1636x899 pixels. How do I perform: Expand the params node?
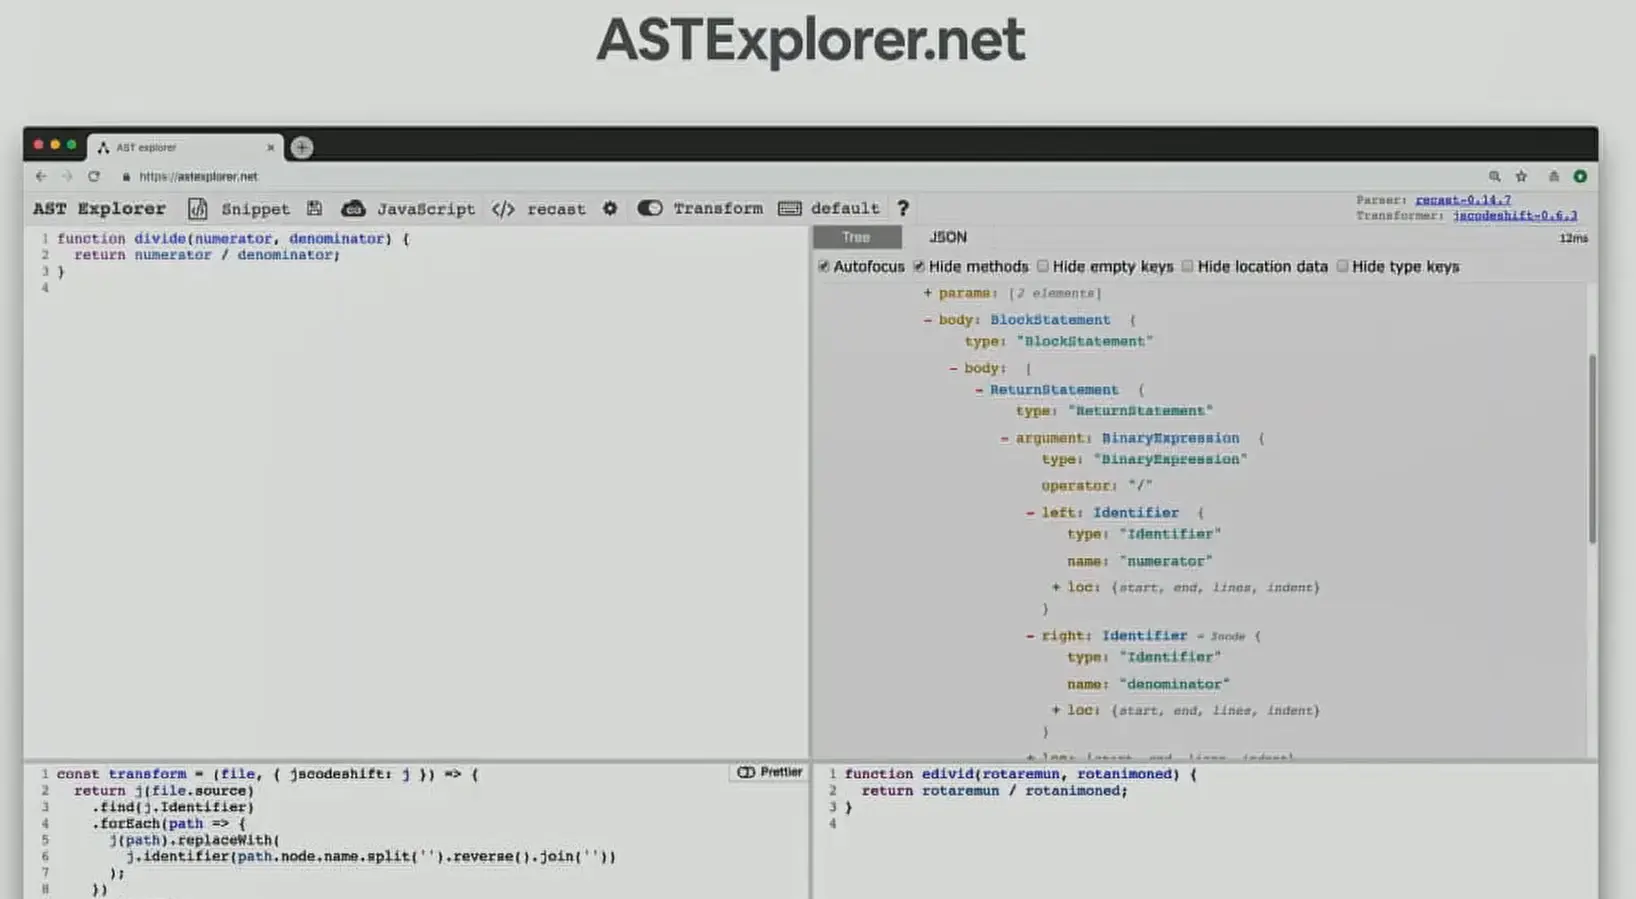click(x=928, y=293)
